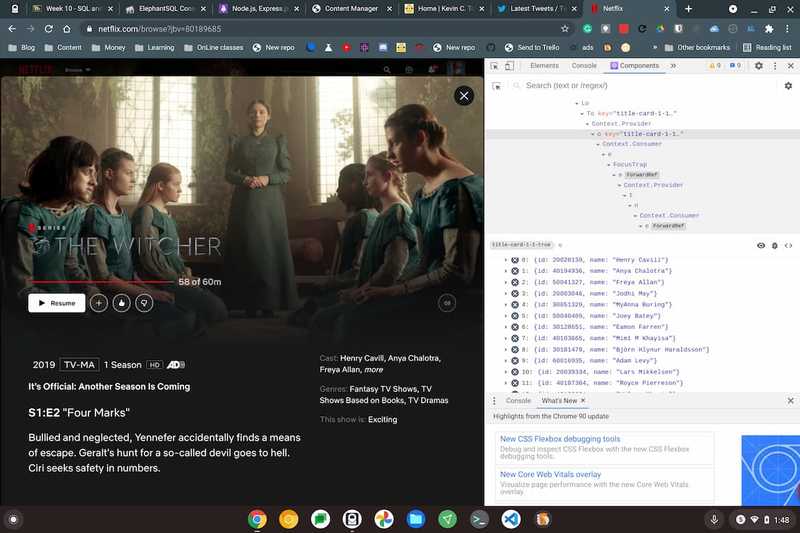The image size is (800, 533).
Task: Switch to Console tab in DevTools
Action: pyautogui.click(x=584, y=66)
